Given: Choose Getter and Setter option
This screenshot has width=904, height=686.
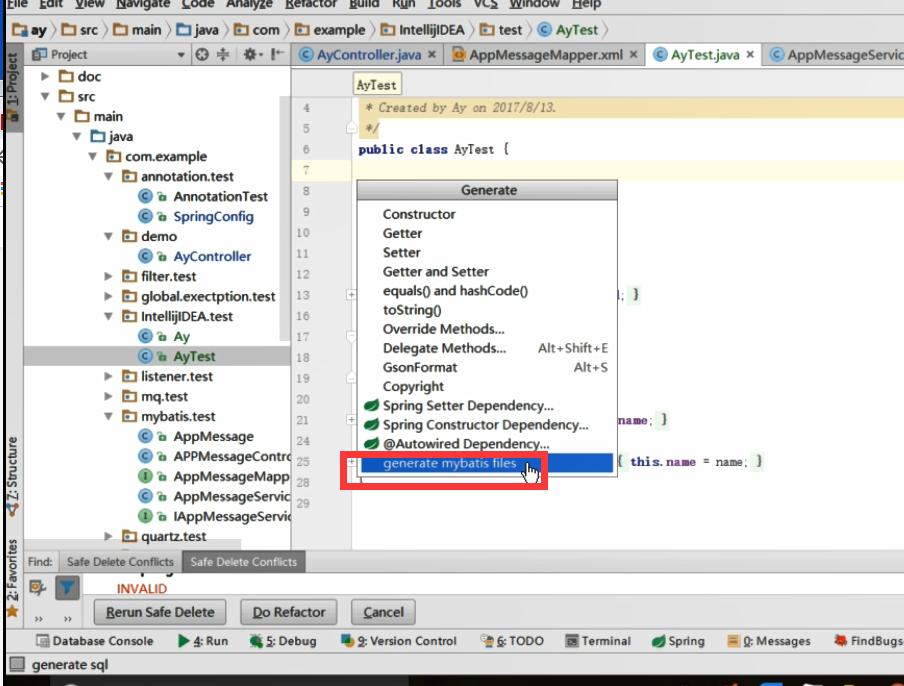Looking at the screenshot, I should click(x=487, y=272).
